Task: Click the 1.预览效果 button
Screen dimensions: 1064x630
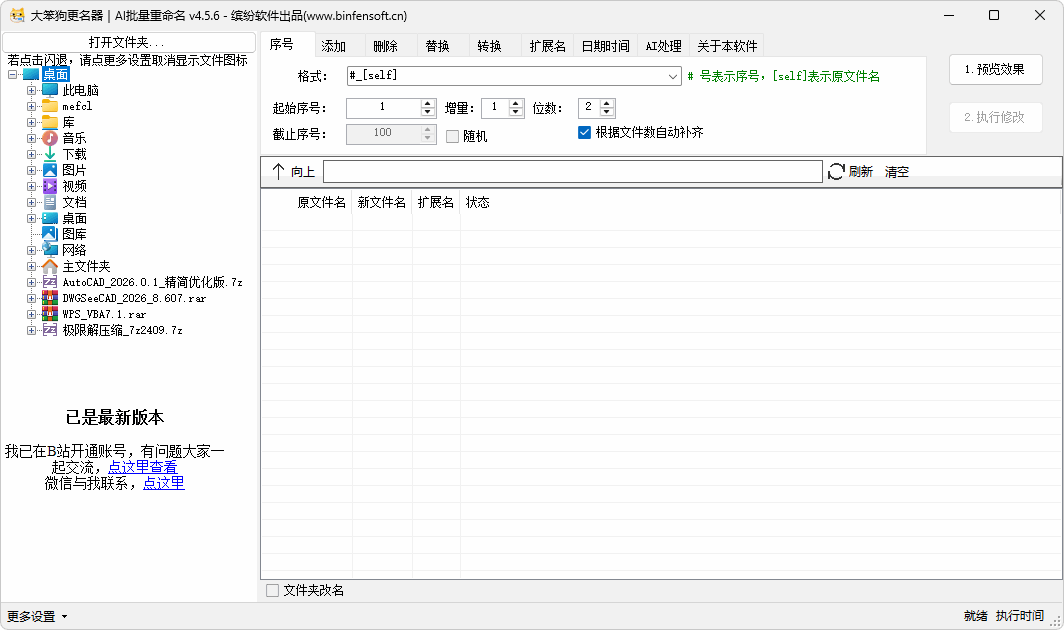Action: click(x=995, y=69)
